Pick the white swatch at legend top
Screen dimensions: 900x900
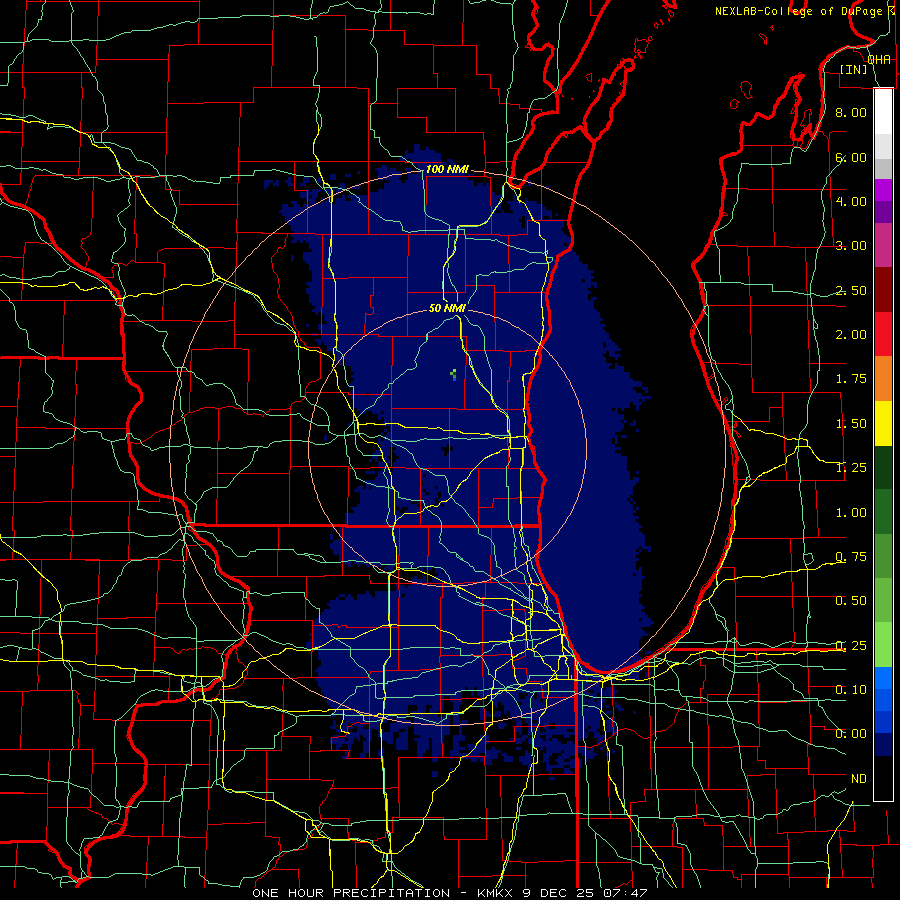click(x=883, y=111)
